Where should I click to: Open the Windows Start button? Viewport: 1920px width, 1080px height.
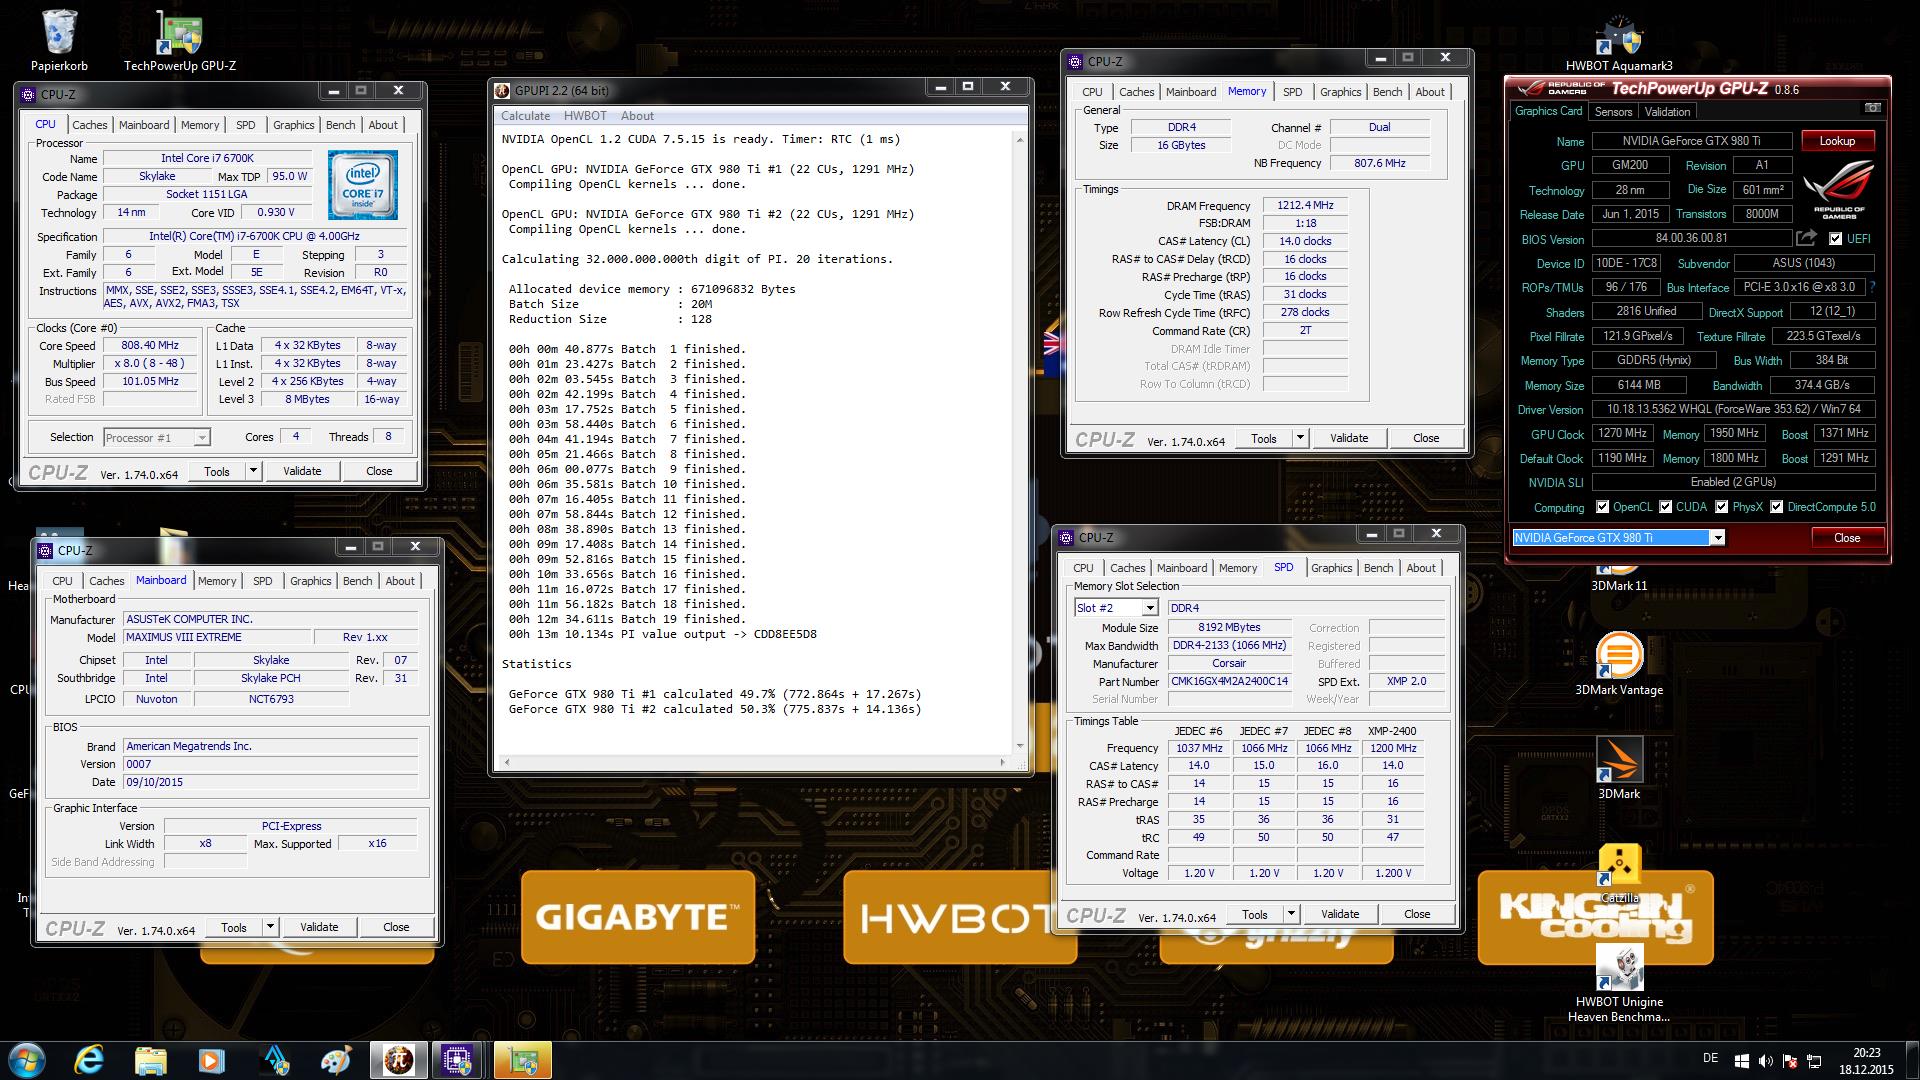(x=25, y=1060)
